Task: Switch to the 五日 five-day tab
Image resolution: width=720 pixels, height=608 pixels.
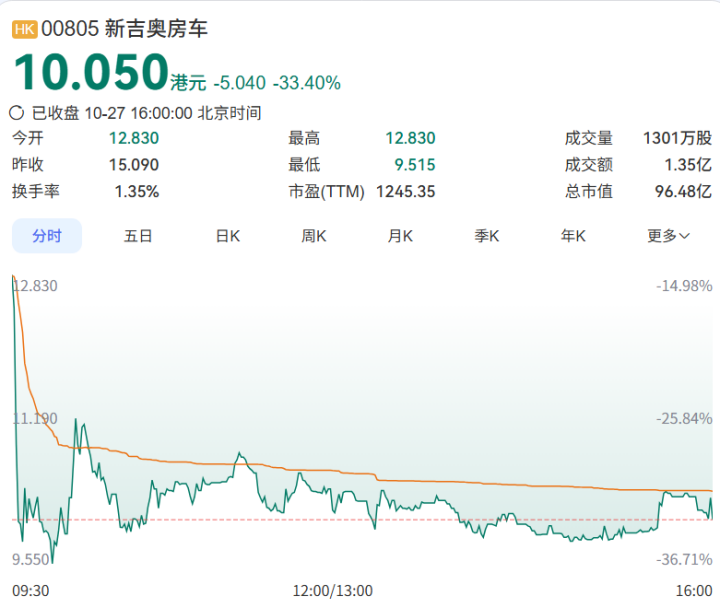Action: [x=138, y=236]
